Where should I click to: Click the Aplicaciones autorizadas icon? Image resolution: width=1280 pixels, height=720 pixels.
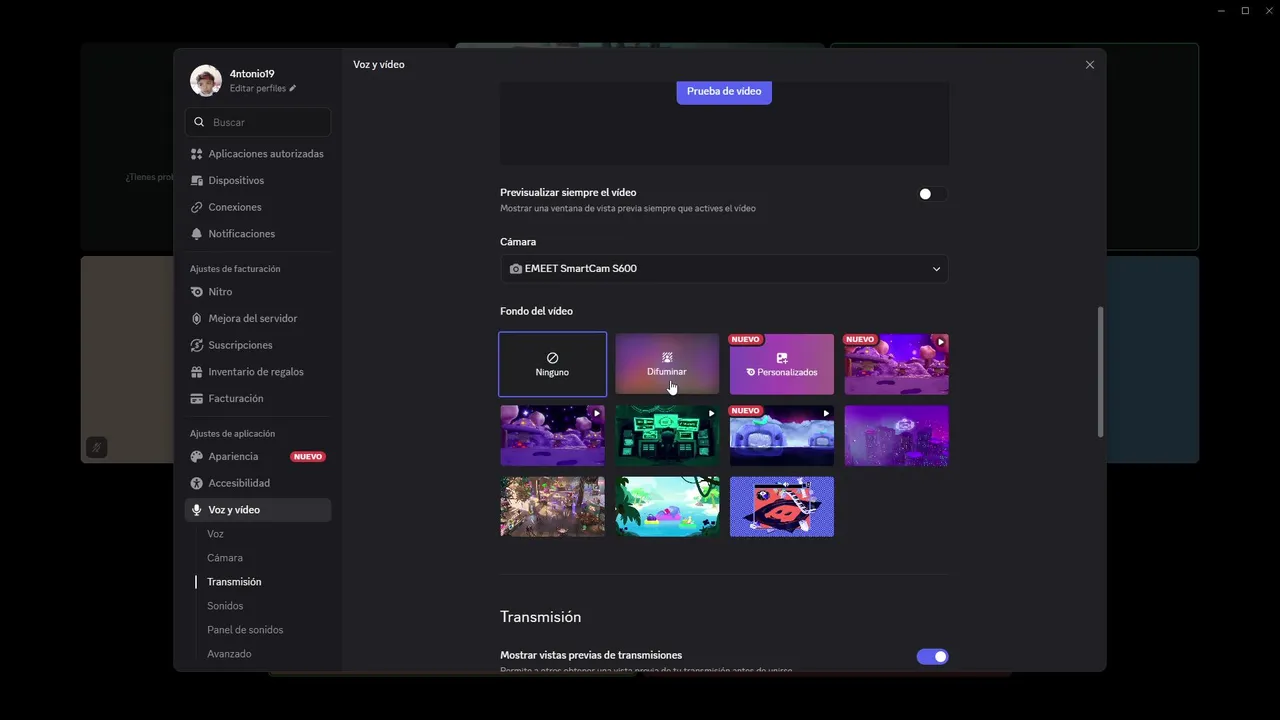tap(197, 154)
